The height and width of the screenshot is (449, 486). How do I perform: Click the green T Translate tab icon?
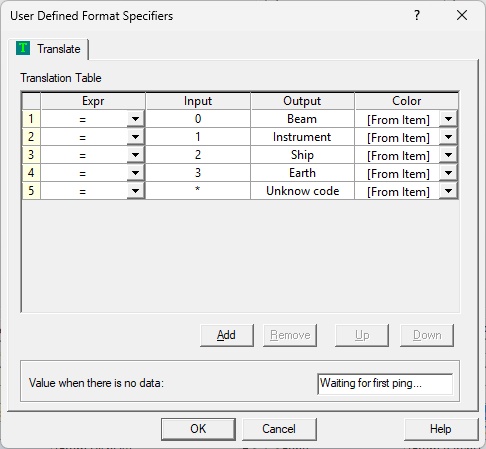[x=23, y=48]
